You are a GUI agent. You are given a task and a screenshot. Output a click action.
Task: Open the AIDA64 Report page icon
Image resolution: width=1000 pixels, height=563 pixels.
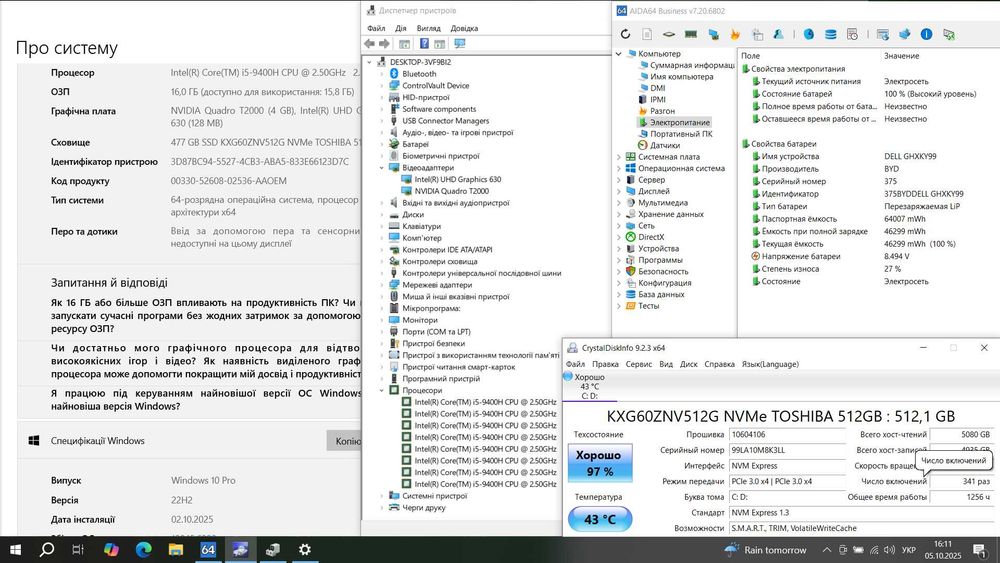click(647, 34)
